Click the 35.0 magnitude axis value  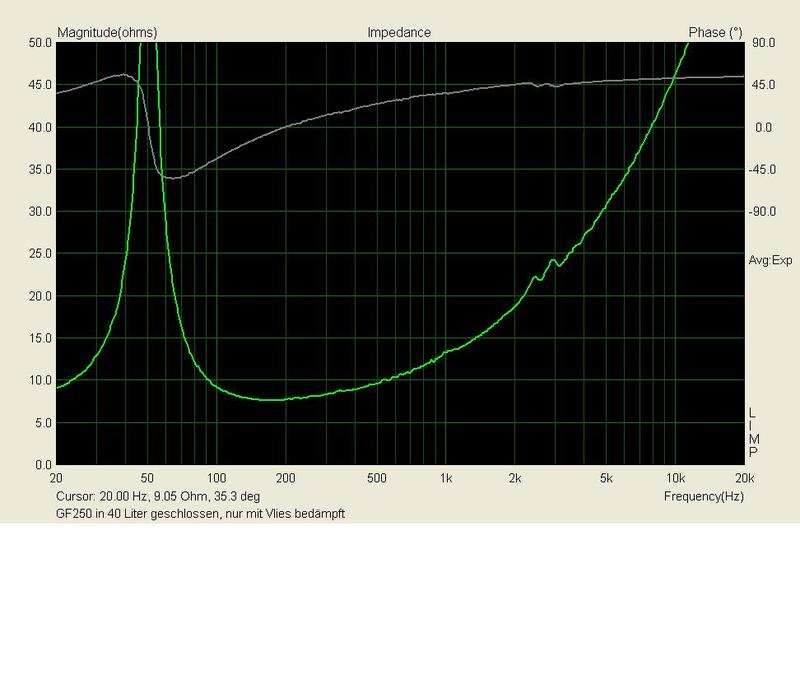click(40, 169)
